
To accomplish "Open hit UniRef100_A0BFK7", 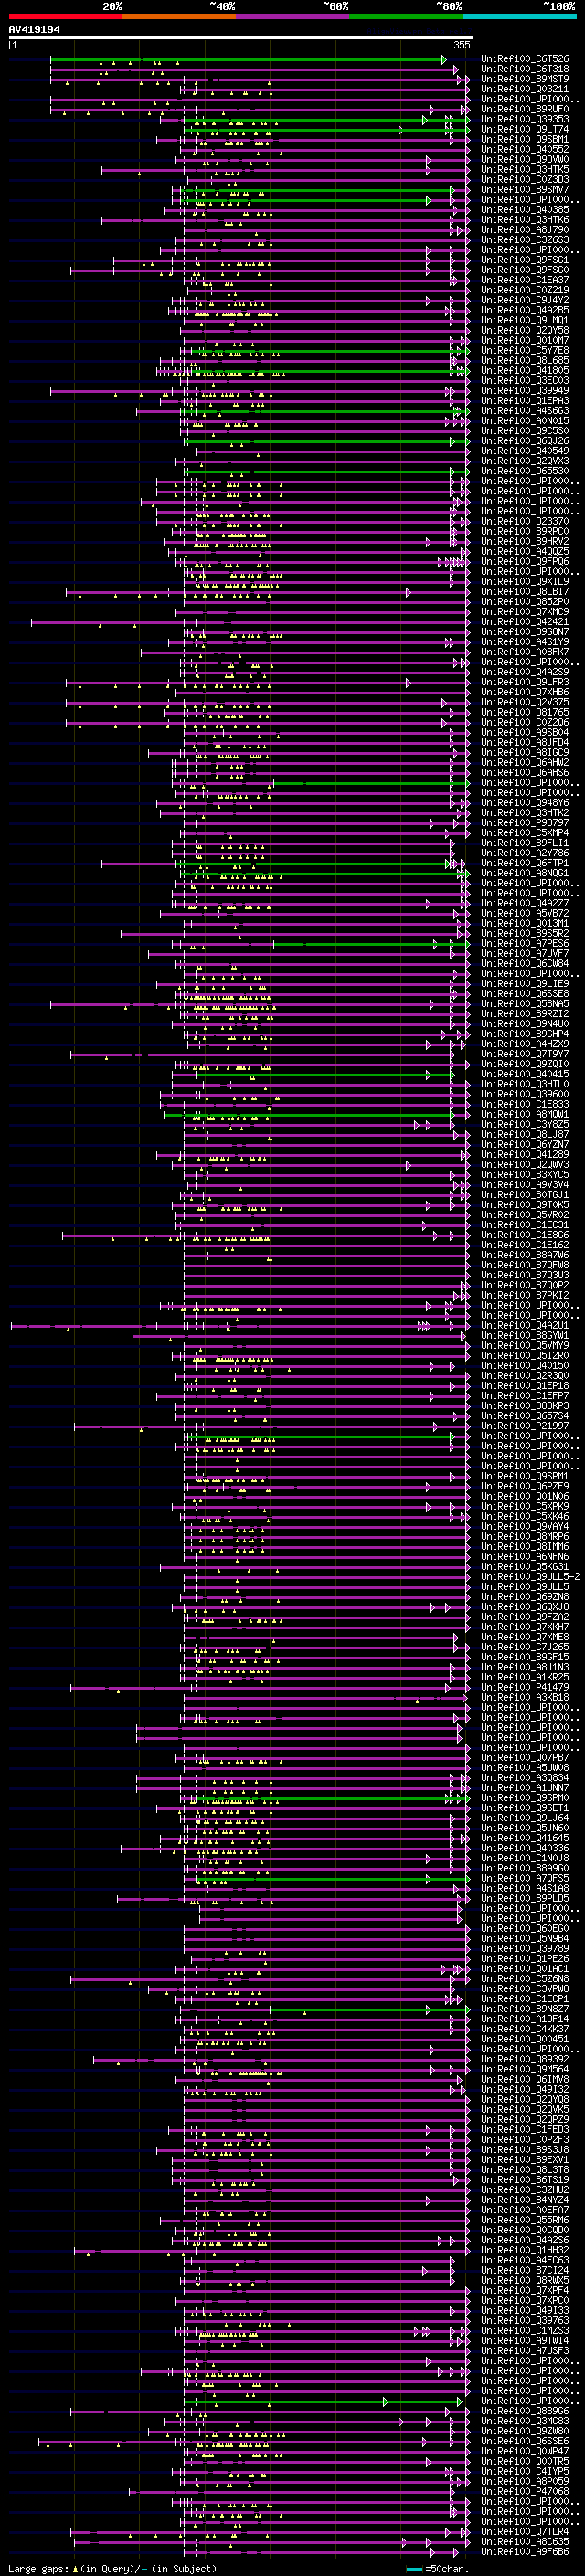I will [x=525, y=652].
